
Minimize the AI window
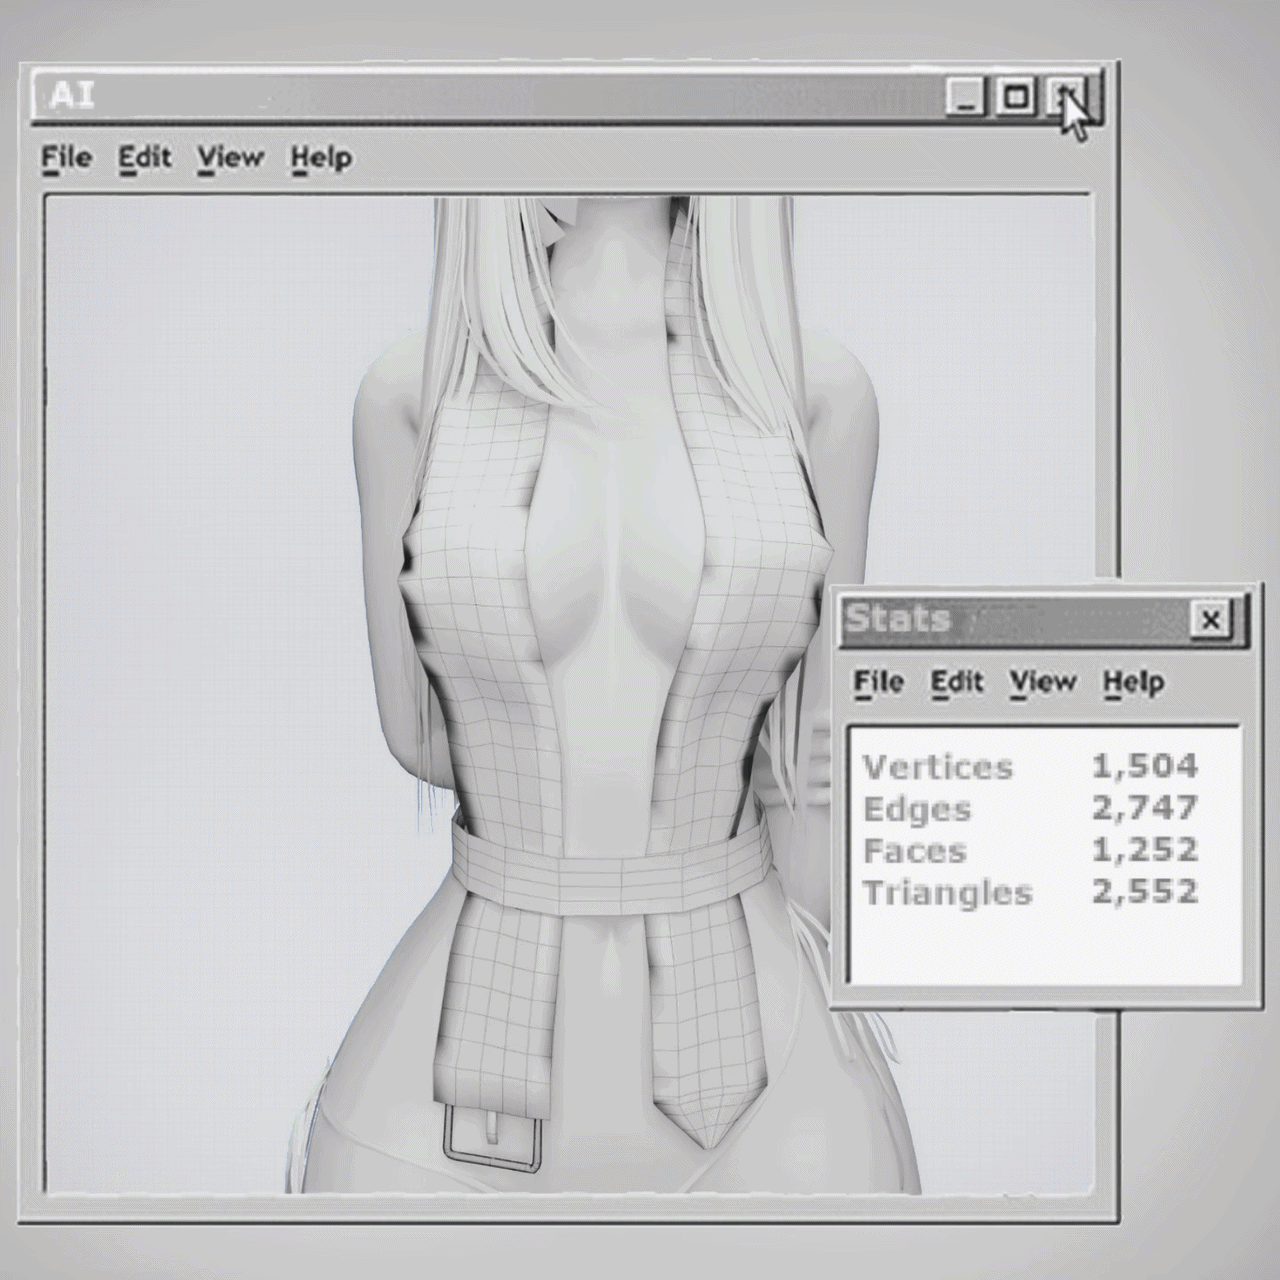965,97
